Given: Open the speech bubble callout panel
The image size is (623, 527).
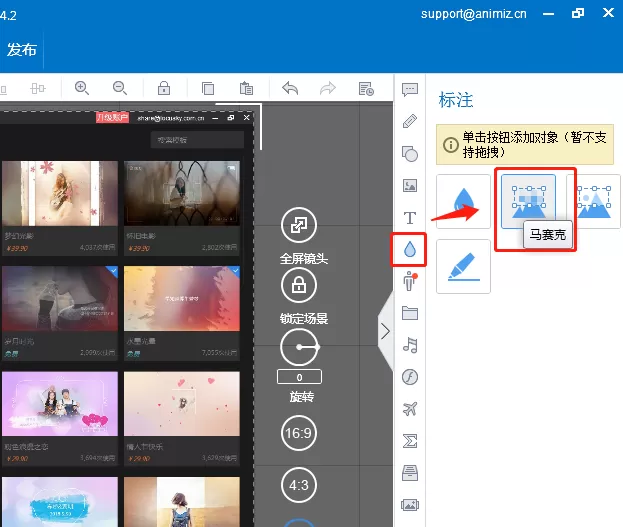Looking at the screenshot, I should 410,89.
